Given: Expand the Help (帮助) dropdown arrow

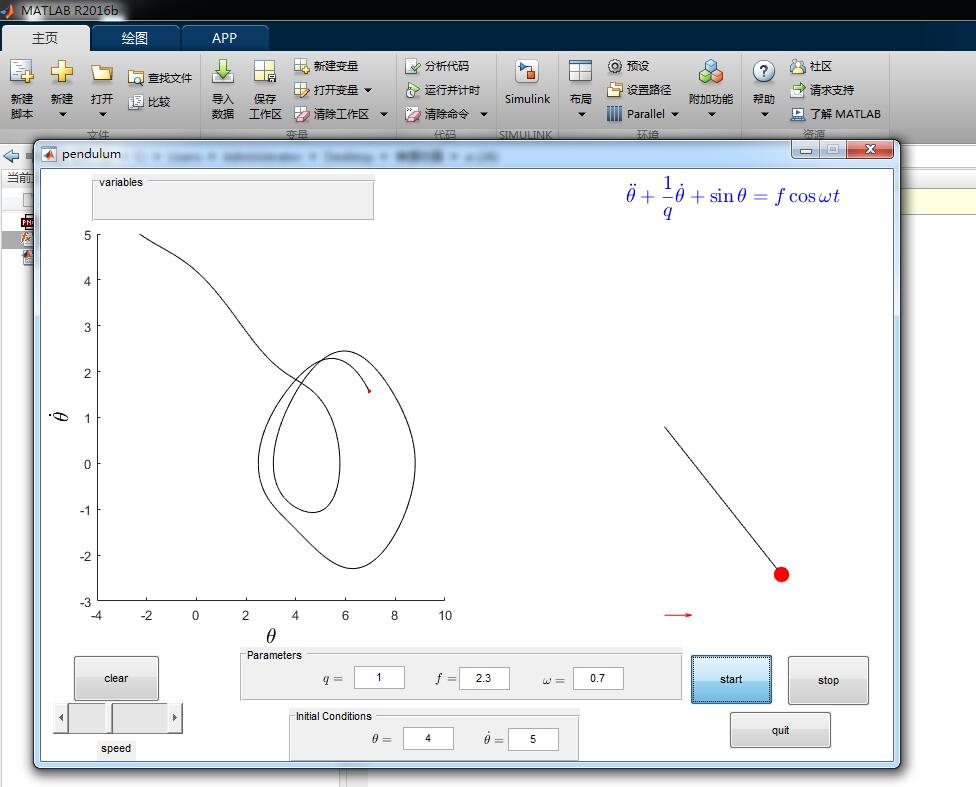Looking at the screenshot, I should coord(765,115).
